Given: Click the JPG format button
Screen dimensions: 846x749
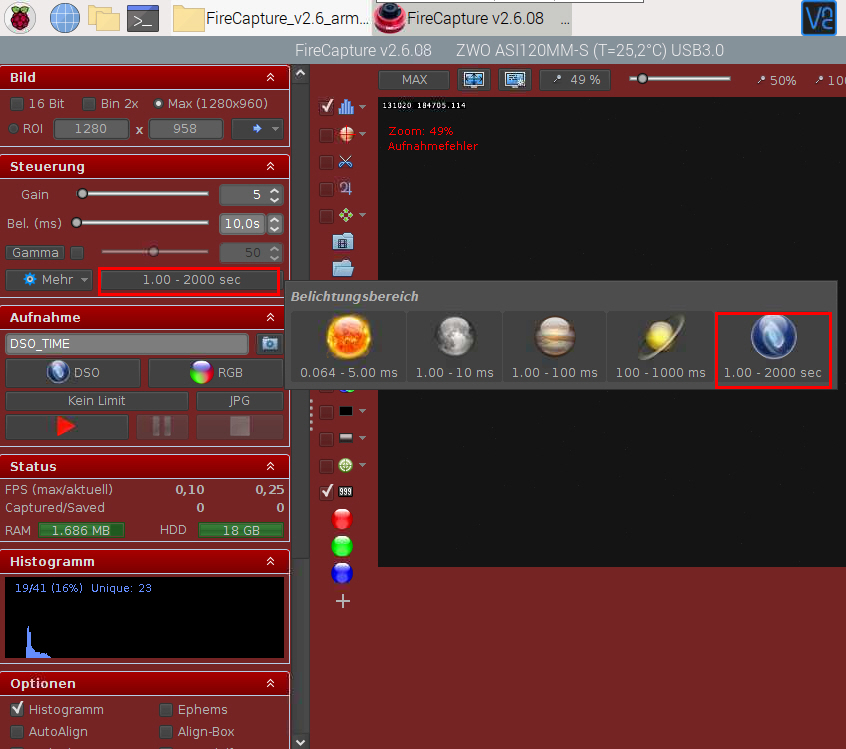Looking at the screenshot, I should pos(240,401).
